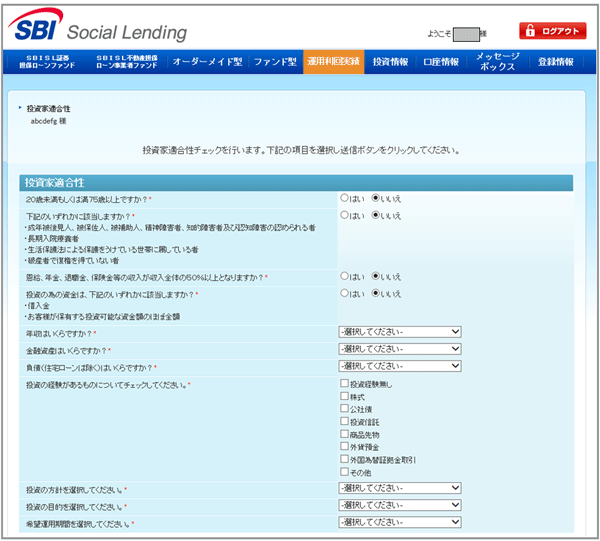Screen dimensions: 600x541
Task: Click the SBI Social Lending logo
Action: [x=97, y=25]
